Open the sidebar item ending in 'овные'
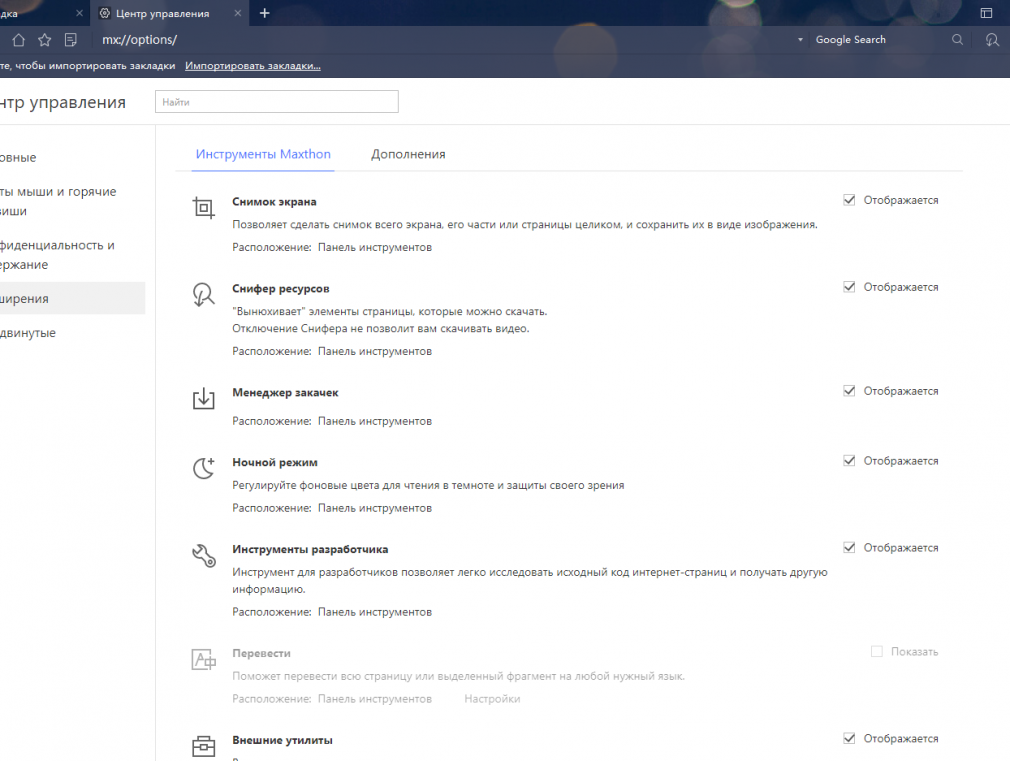 [18, 157]
